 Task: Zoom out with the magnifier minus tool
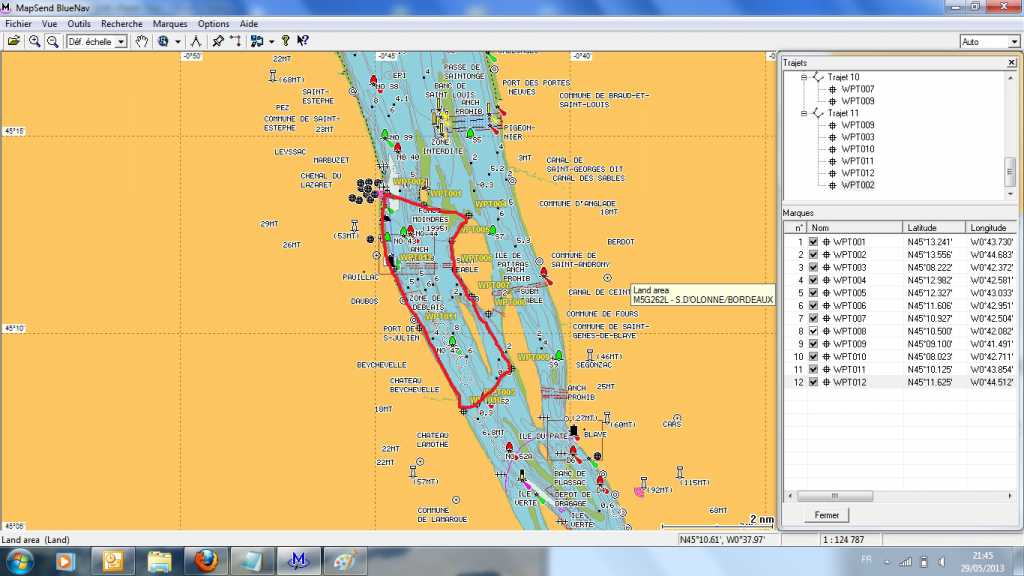tap(52, 41)
